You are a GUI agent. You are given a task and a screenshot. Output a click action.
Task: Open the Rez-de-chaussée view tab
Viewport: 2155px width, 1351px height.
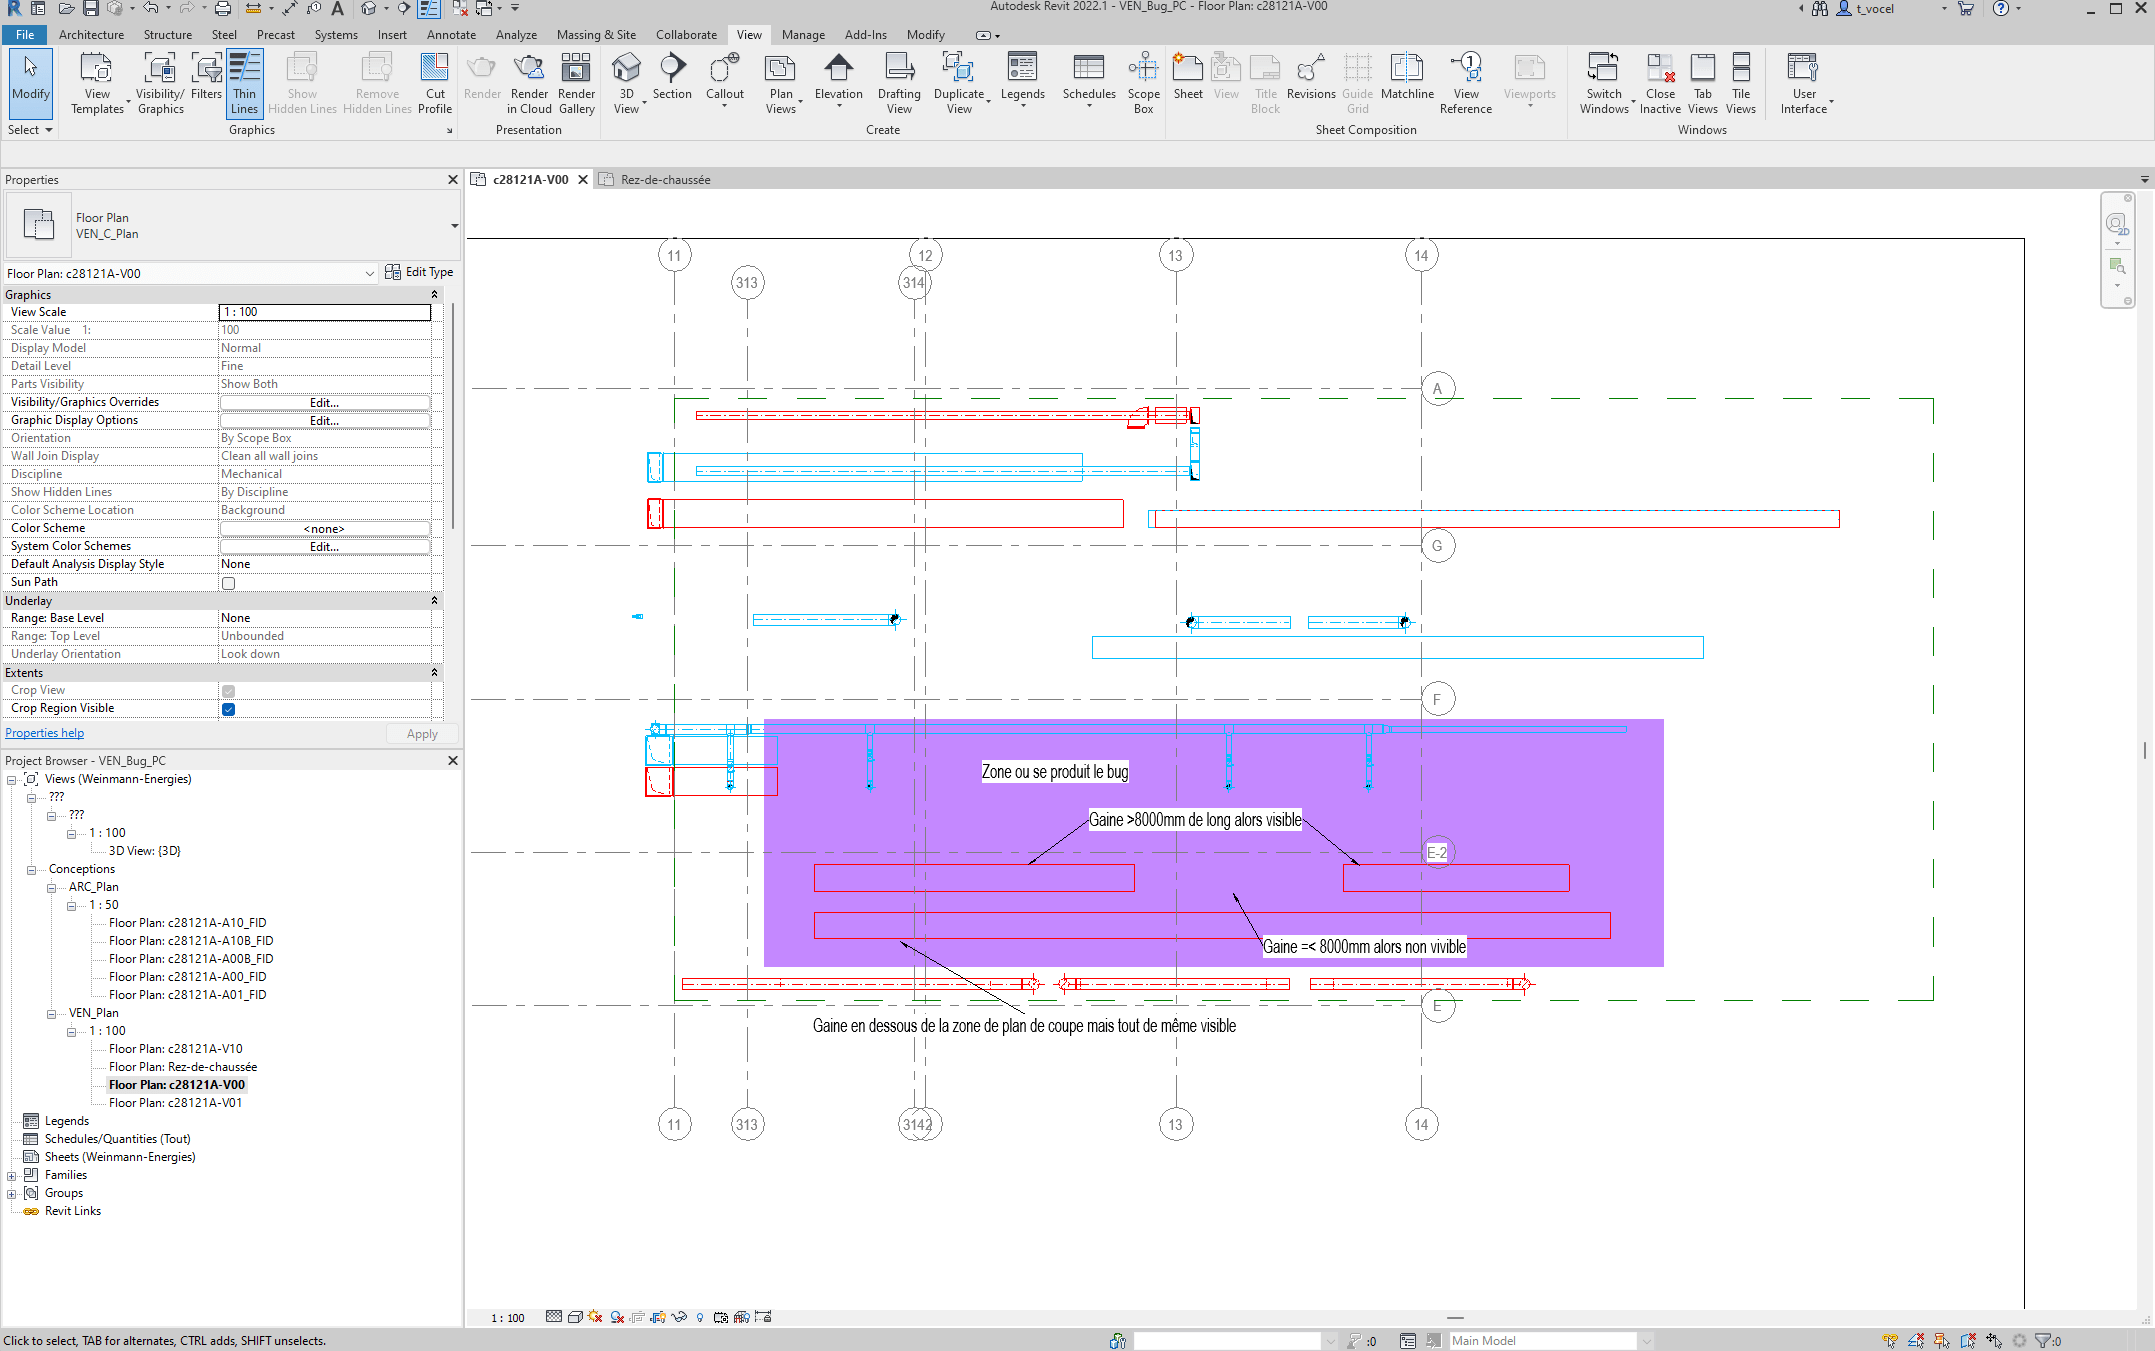[x=664, y=179]
